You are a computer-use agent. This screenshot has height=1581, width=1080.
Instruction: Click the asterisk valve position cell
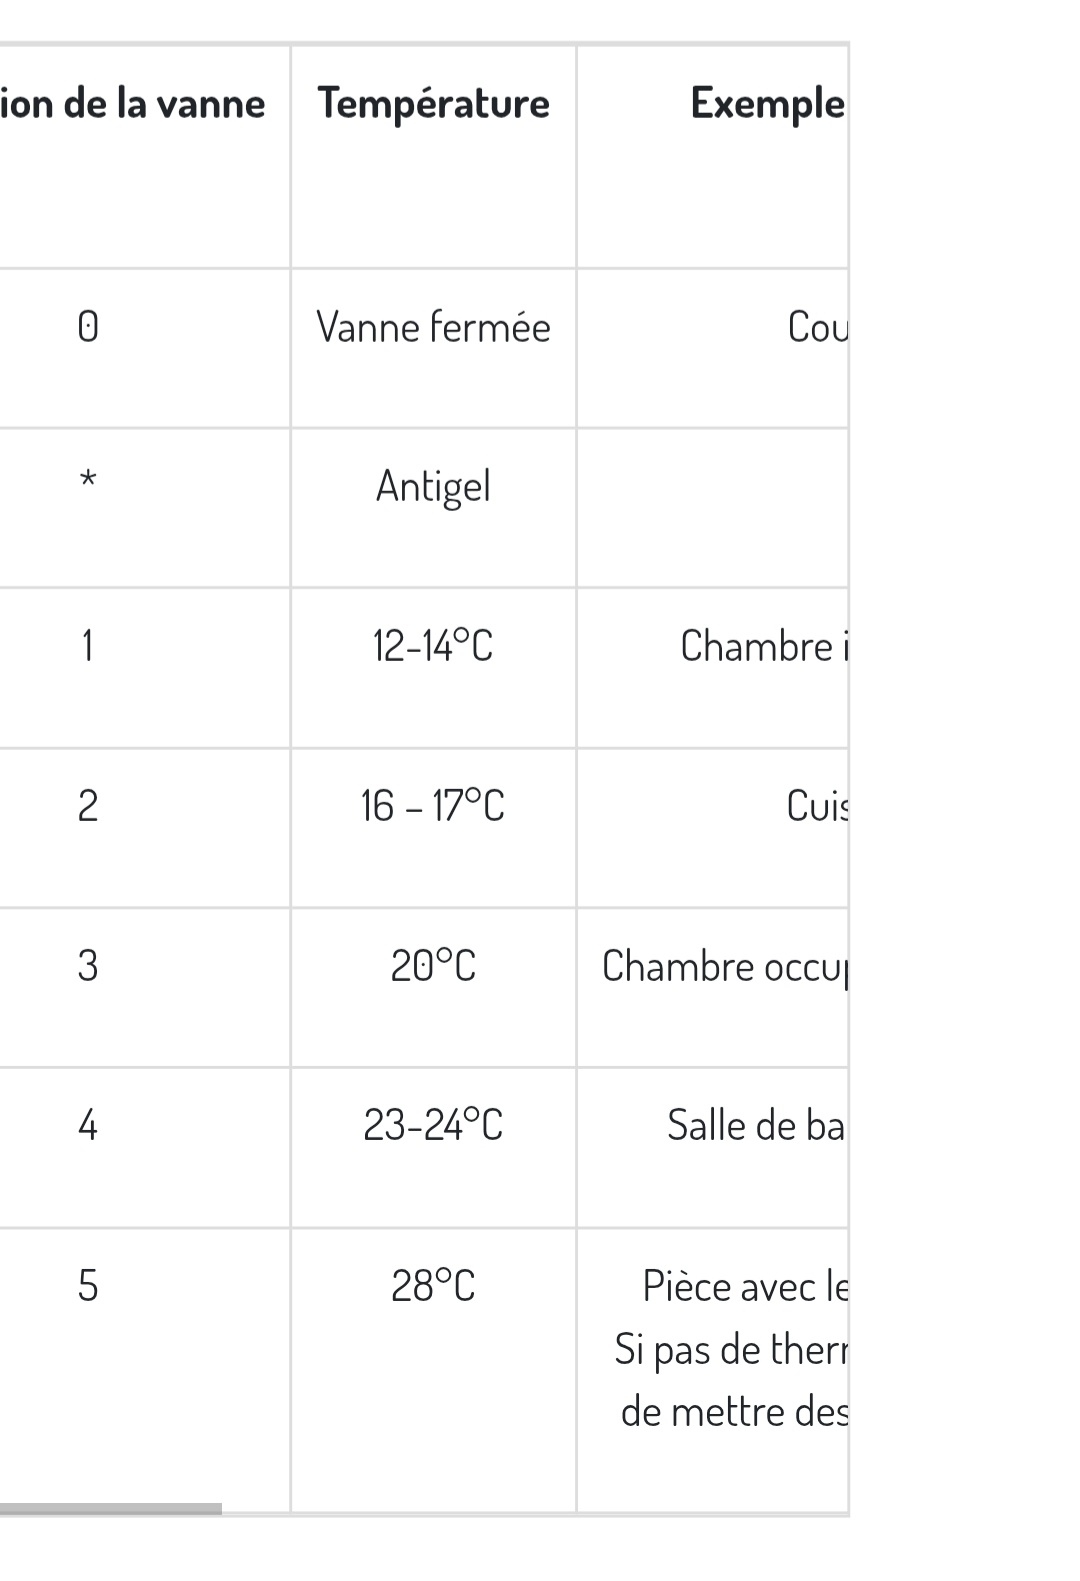[88, 482]
